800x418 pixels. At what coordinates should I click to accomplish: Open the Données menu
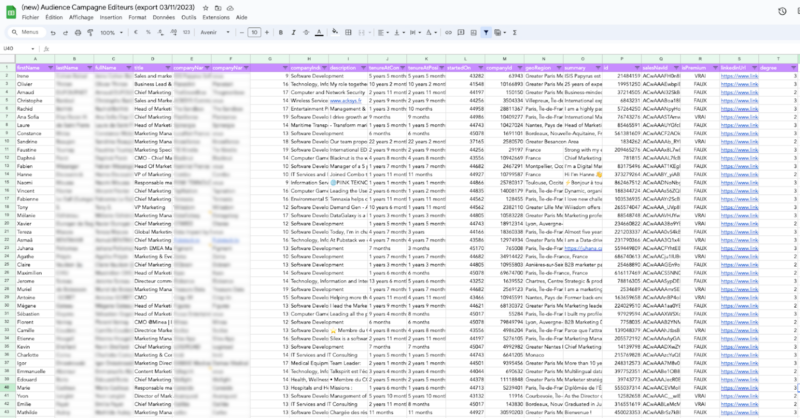click(x=164, y=17)
